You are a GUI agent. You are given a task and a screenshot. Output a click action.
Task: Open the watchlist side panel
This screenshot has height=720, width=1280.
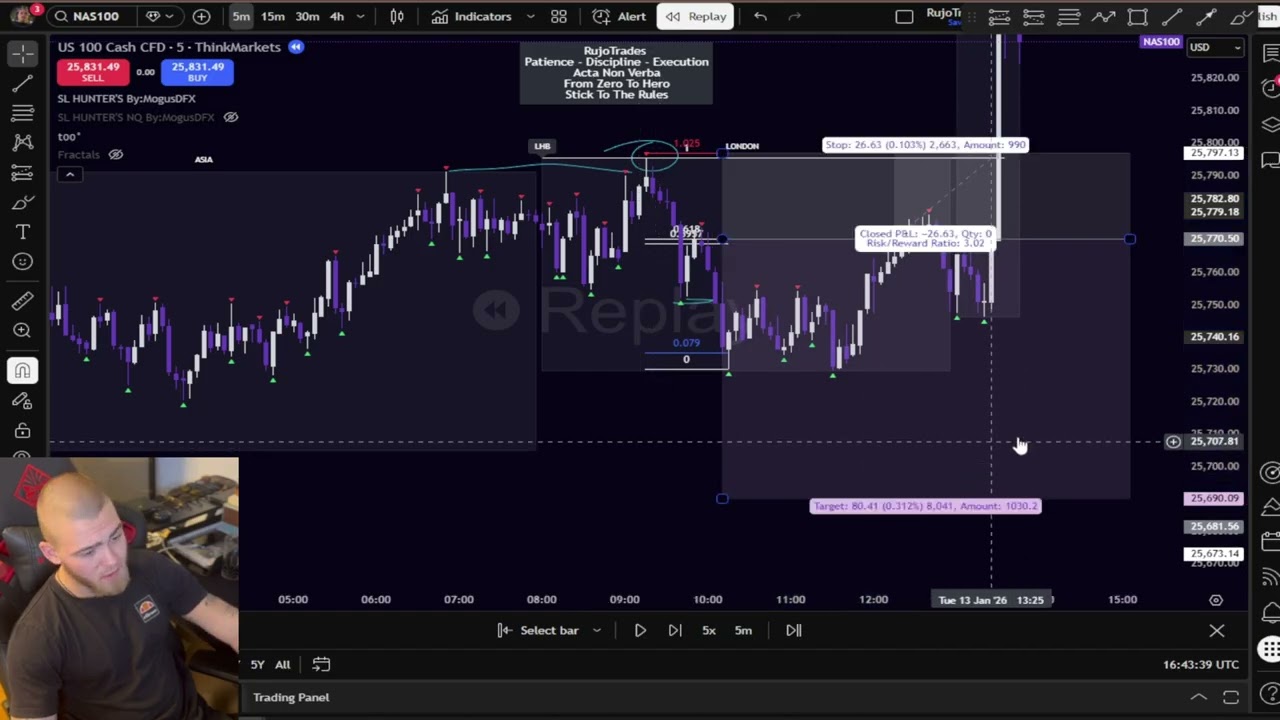click(x=1270, y=54)
